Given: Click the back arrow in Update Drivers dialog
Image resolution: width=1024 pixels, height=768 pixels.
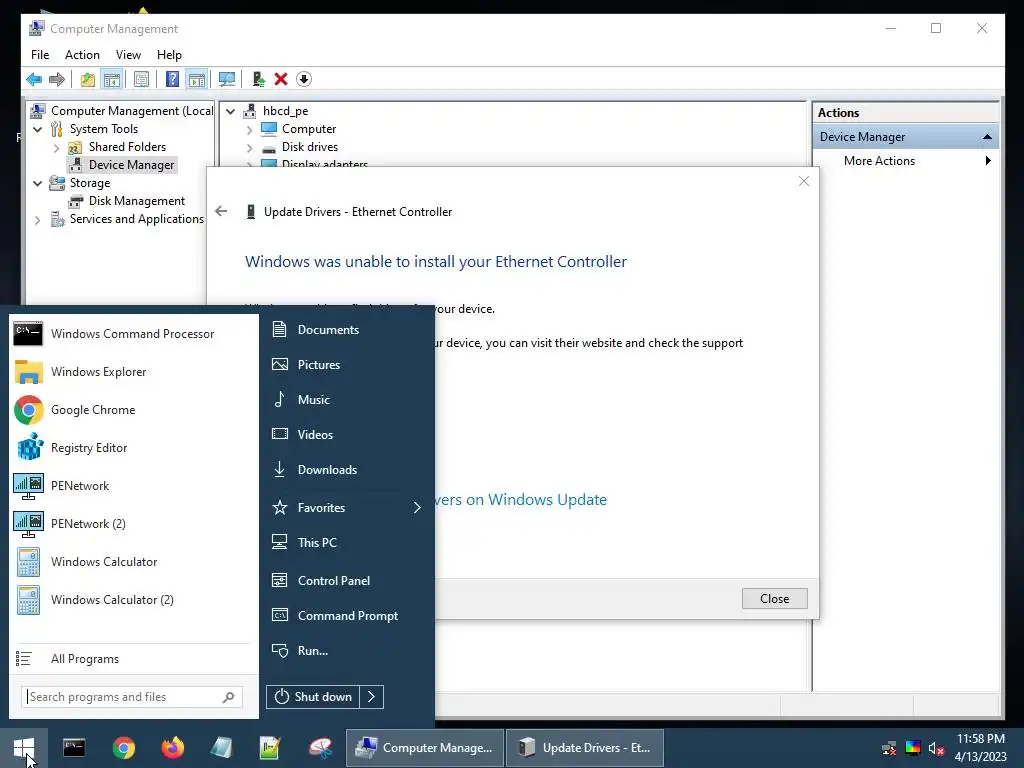Looking at the screenshot, I should click(x=221, y=212).
